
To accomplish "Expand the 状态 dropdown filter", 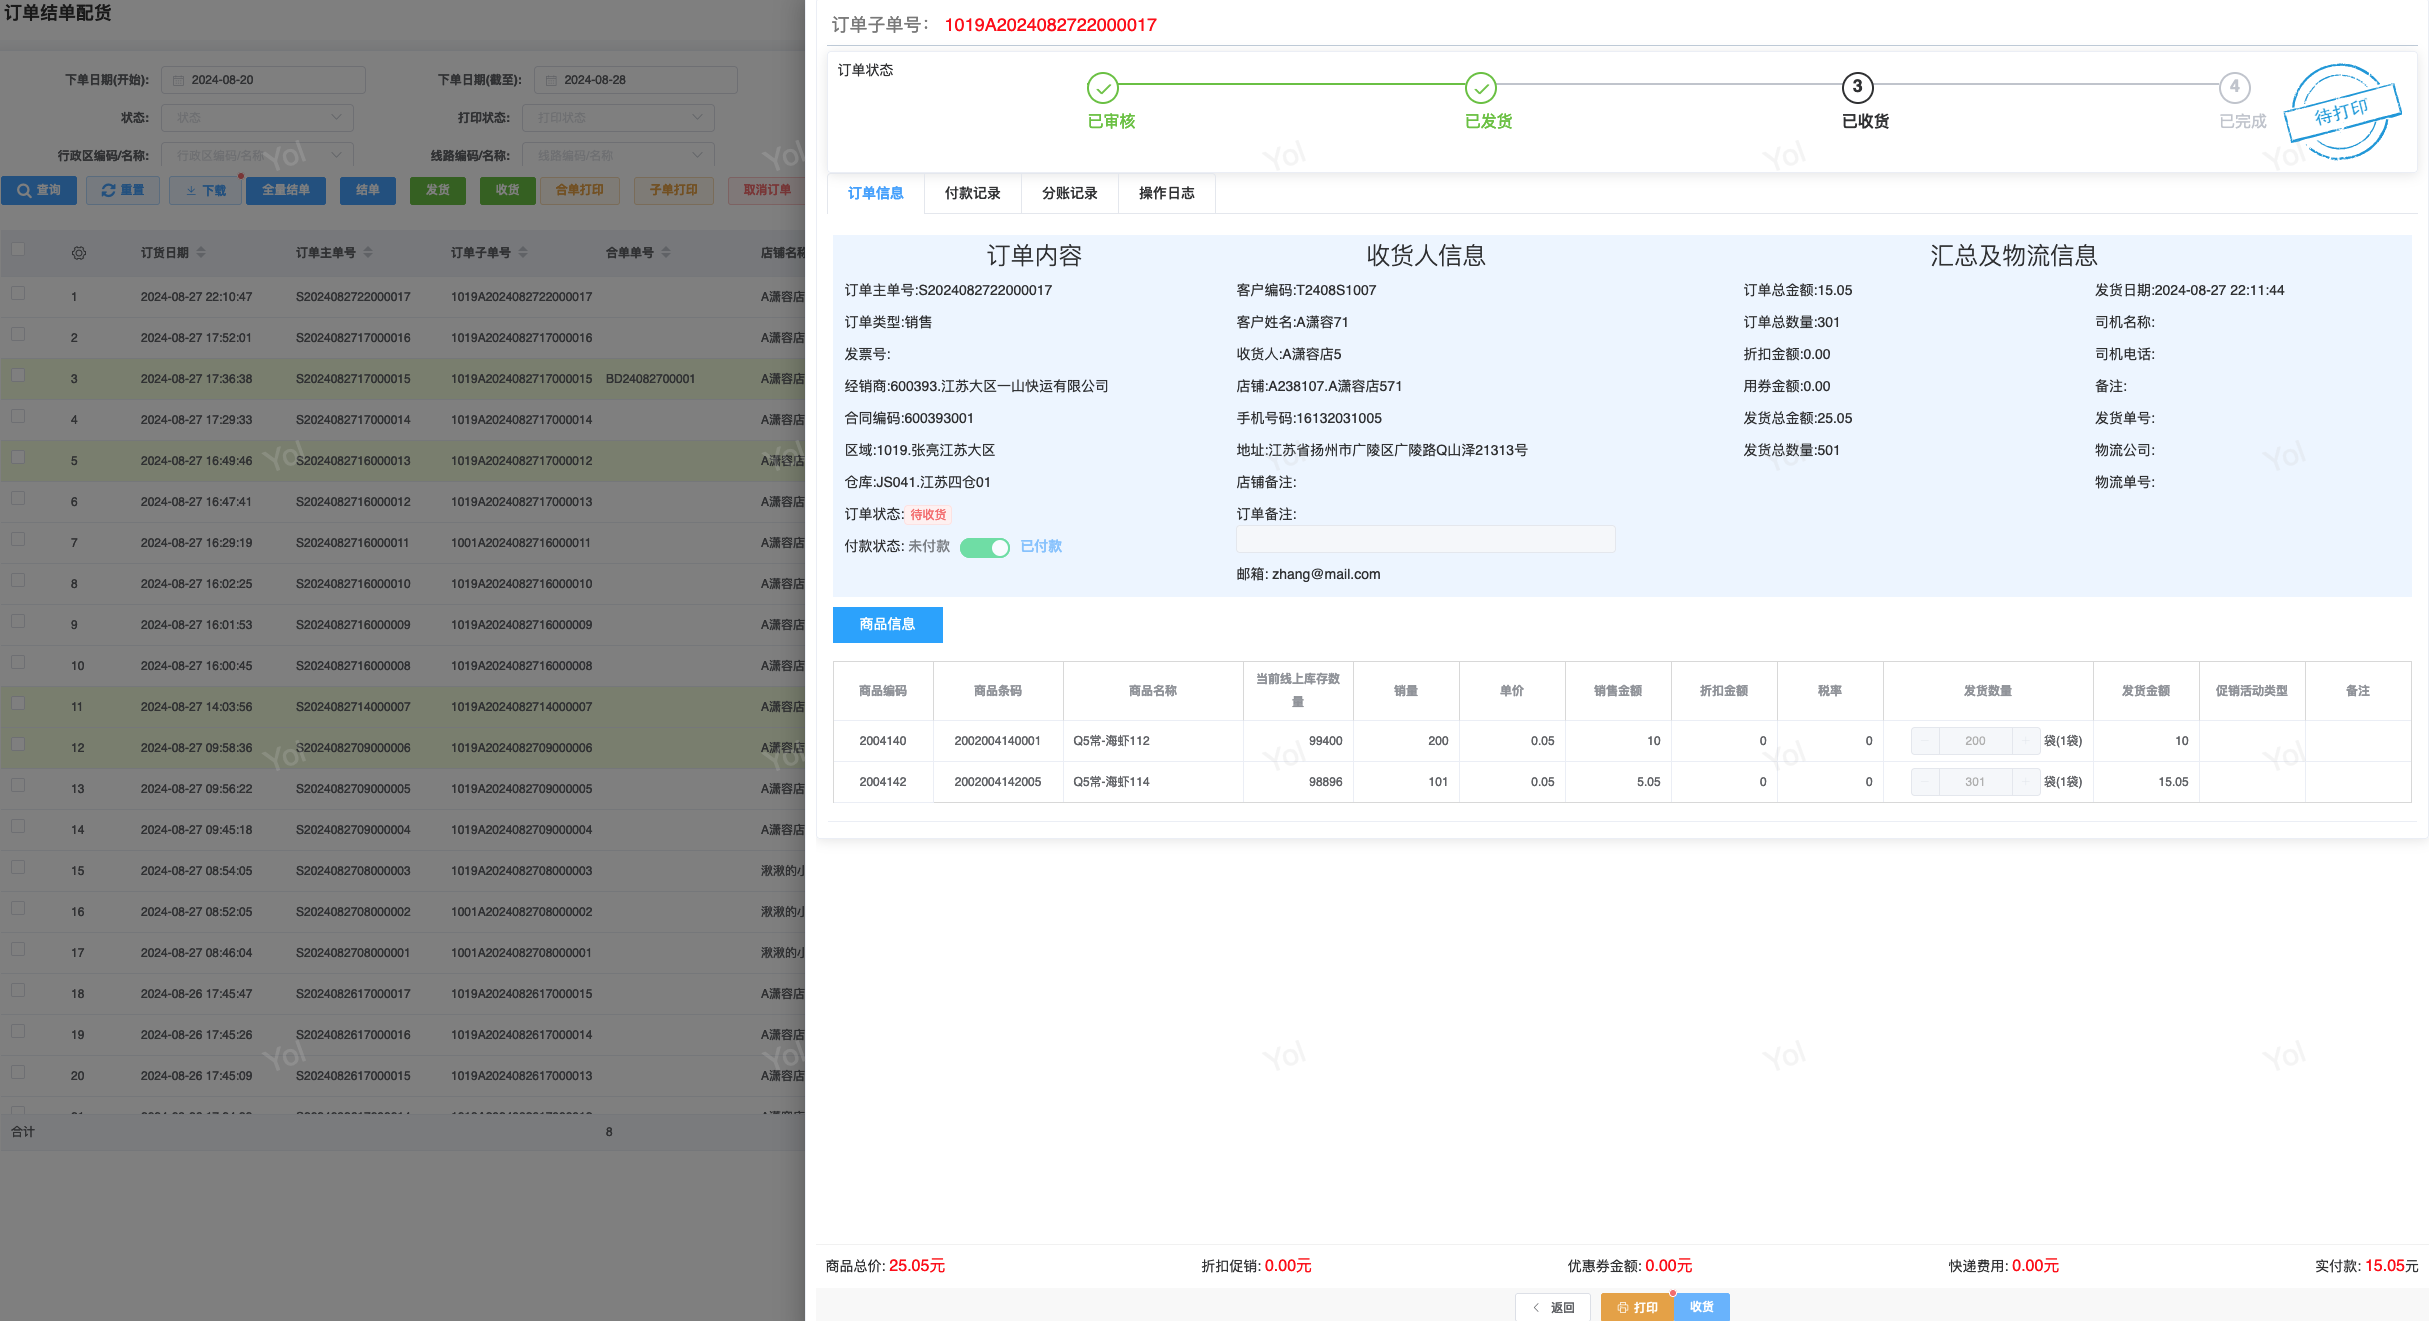I will 258,118.
